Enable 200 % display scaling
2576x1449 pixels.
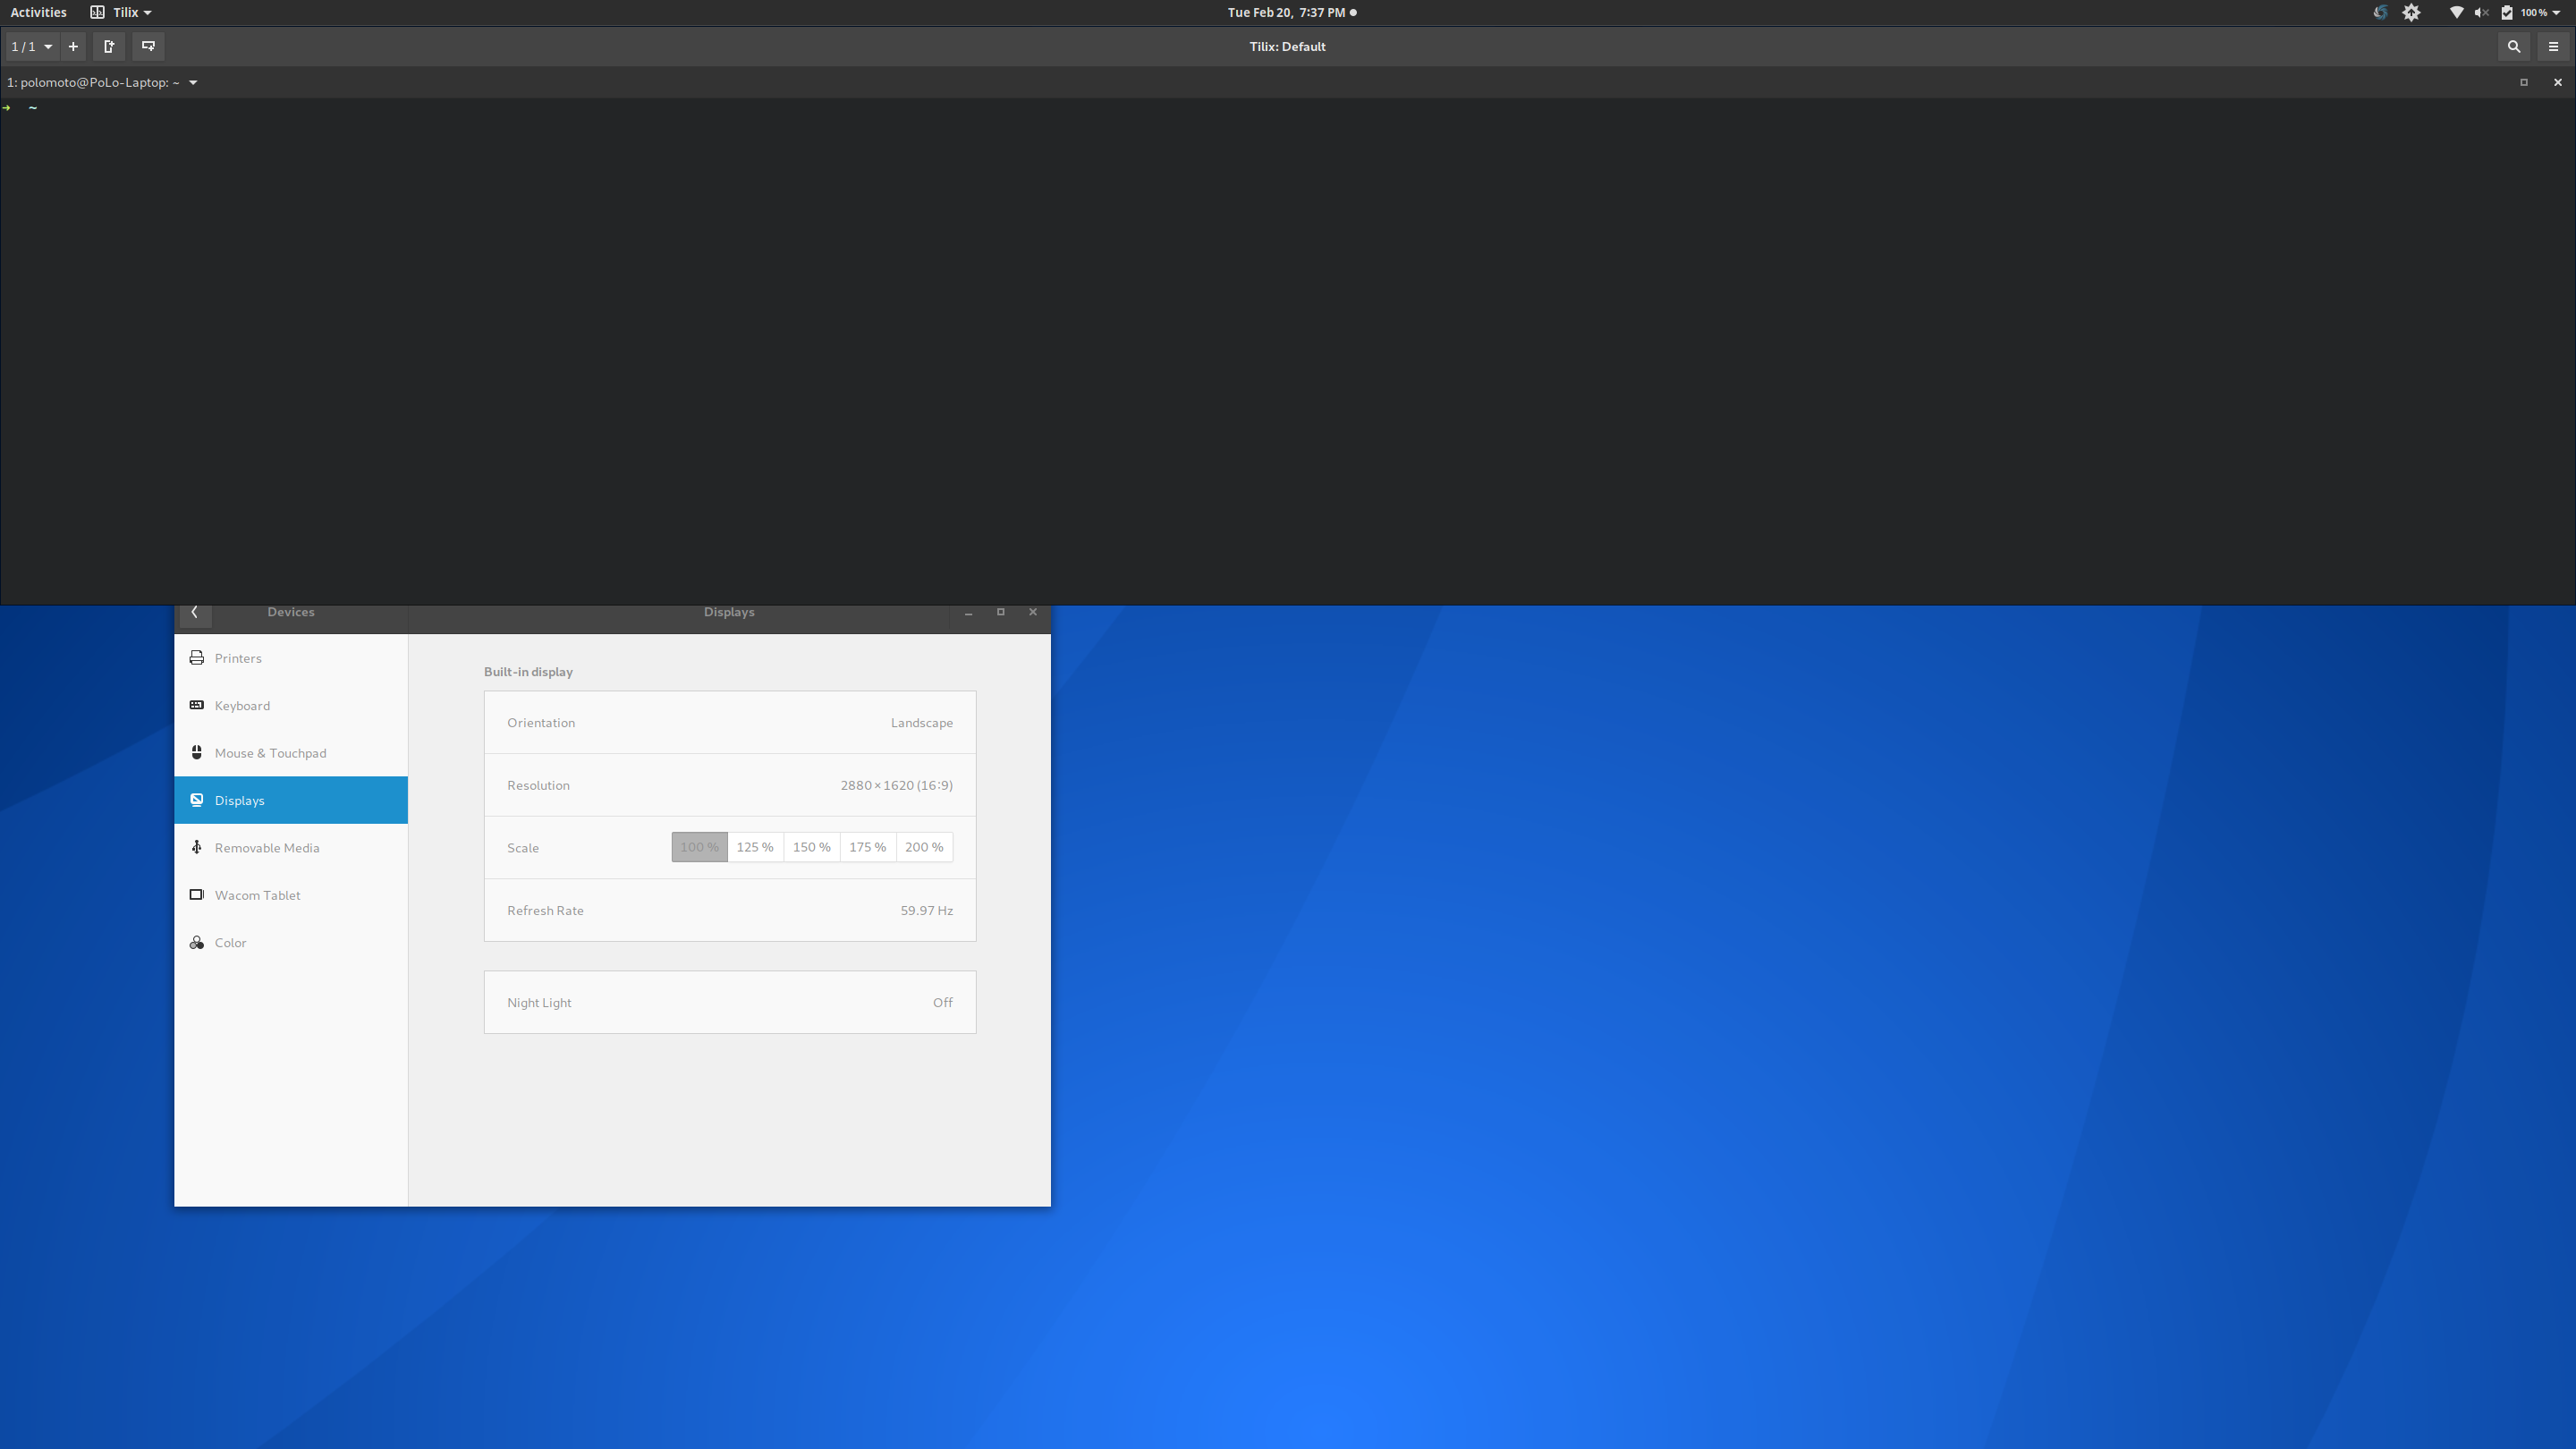click(924, 847)
